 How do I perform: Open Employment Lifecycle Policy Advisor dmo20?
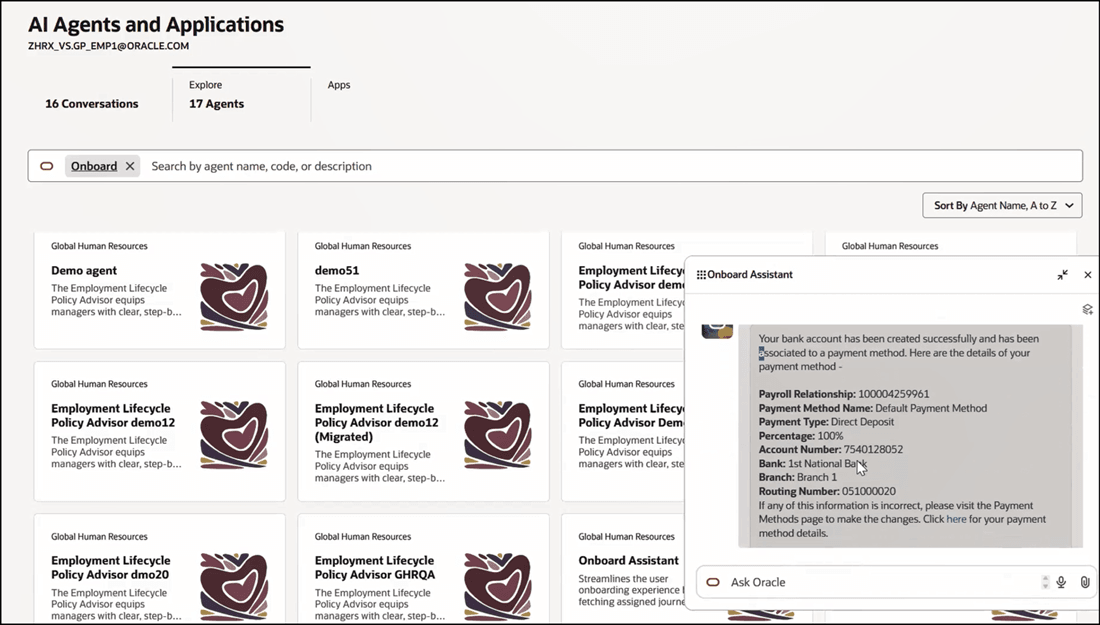pos(160,570)
